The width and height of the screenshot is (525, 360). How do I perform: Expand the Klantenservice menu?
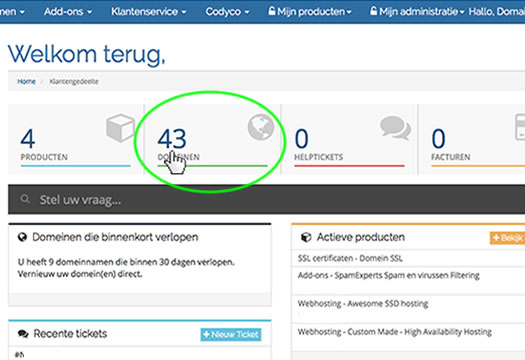[x=149, y=12]
